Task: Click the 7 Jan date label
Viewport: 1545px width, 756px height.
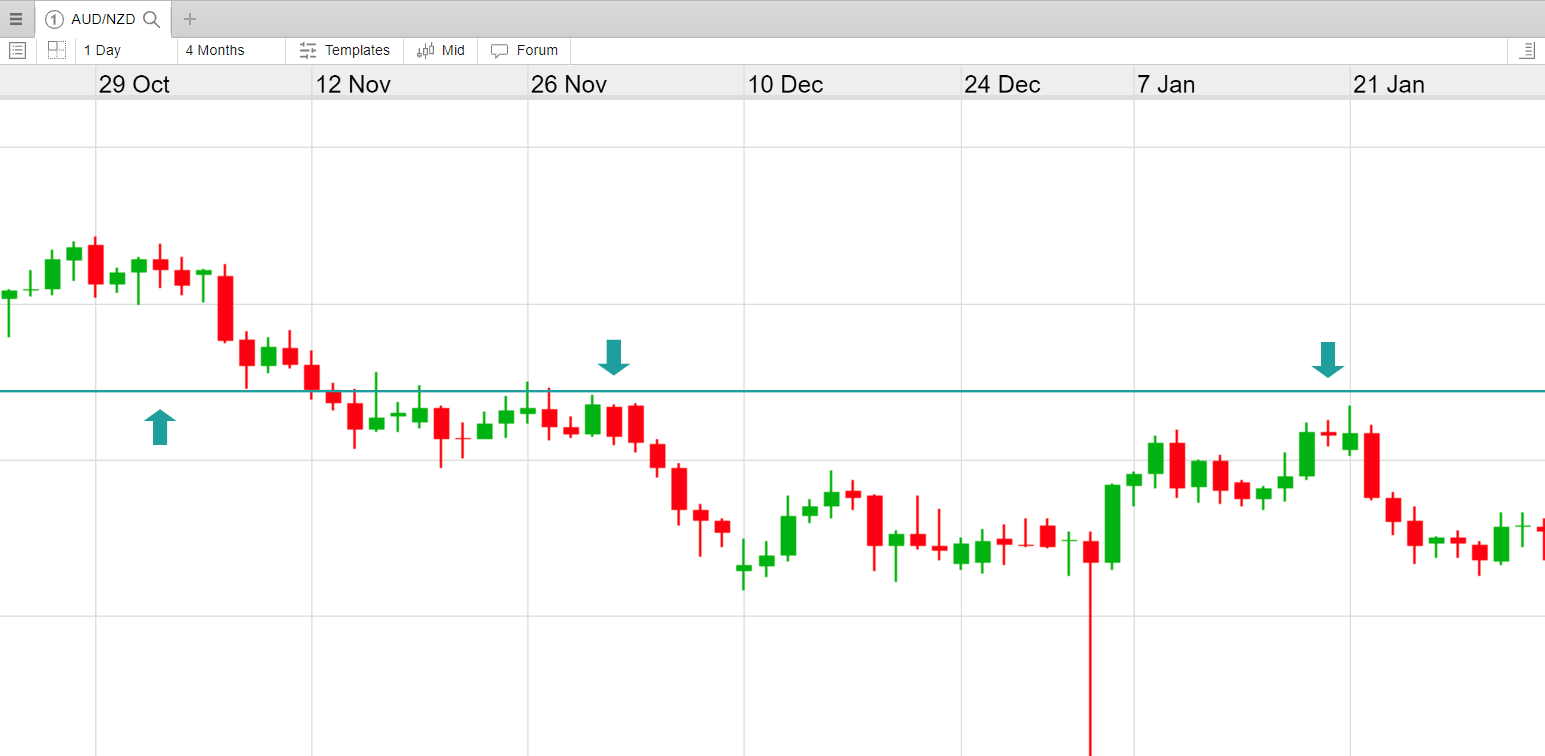Action: tap(1166, 84)
